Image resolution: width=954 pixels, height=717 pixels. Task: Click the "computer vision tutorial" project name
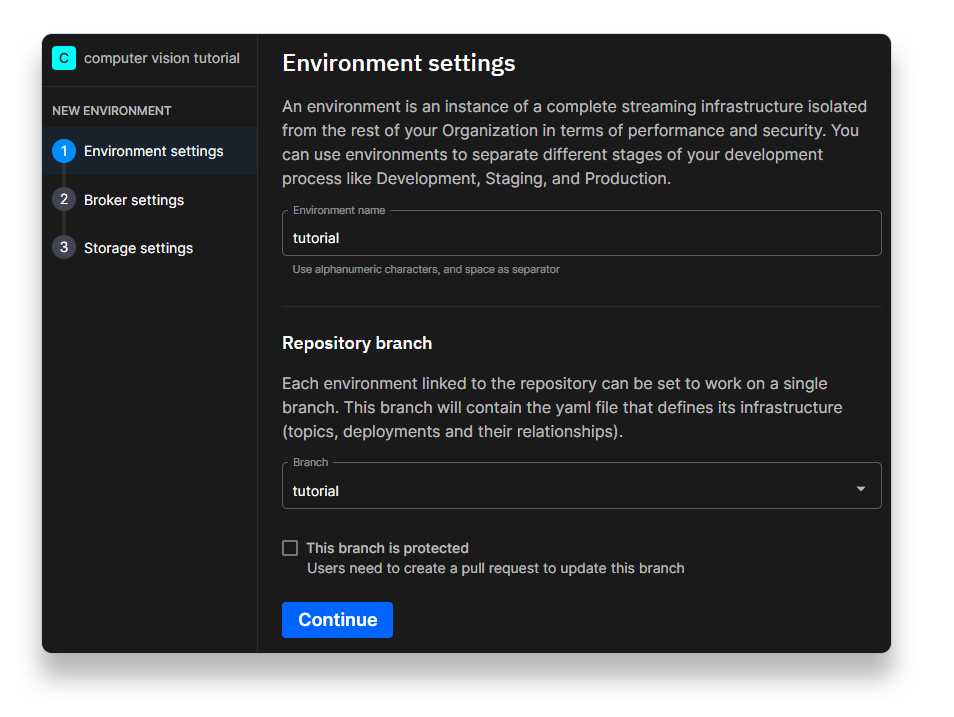(x=161, y=58)
